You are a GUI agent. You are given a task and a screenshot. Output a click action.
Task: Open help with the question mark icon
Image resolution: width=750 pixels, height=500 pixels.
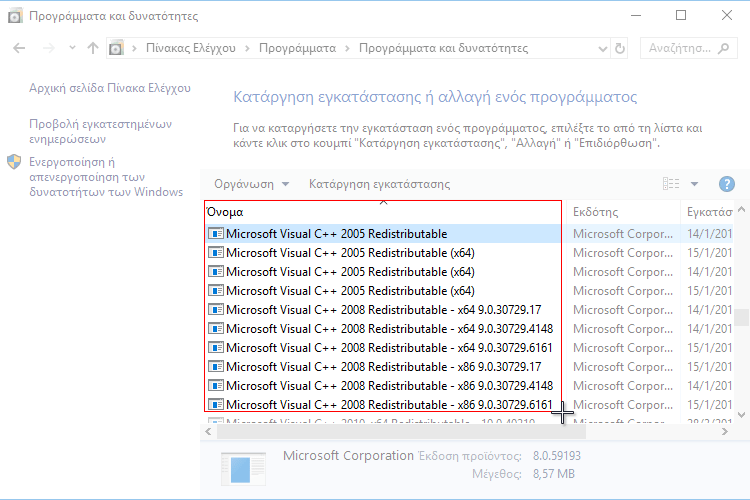point(727,184)
